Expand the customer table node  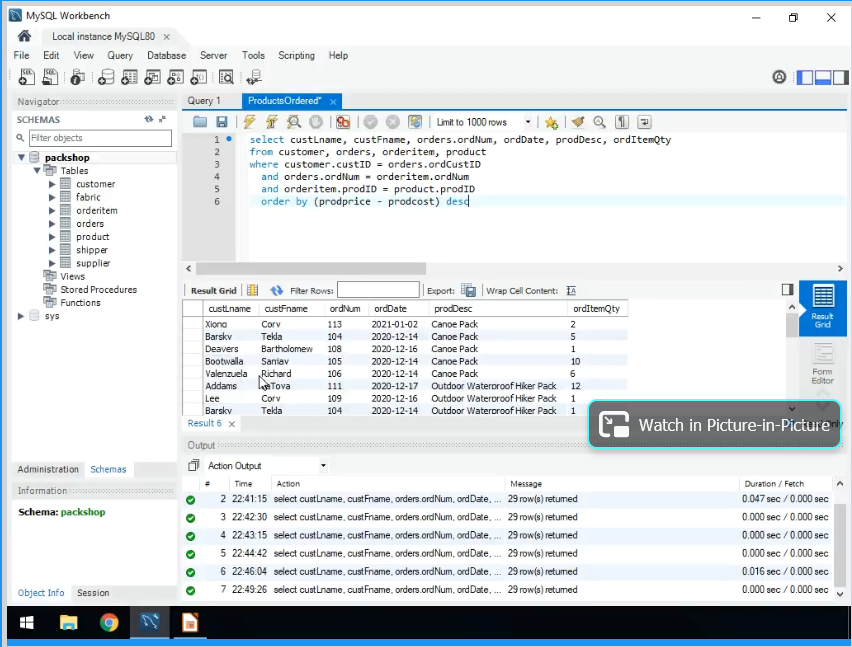click(x=52, y=184)
